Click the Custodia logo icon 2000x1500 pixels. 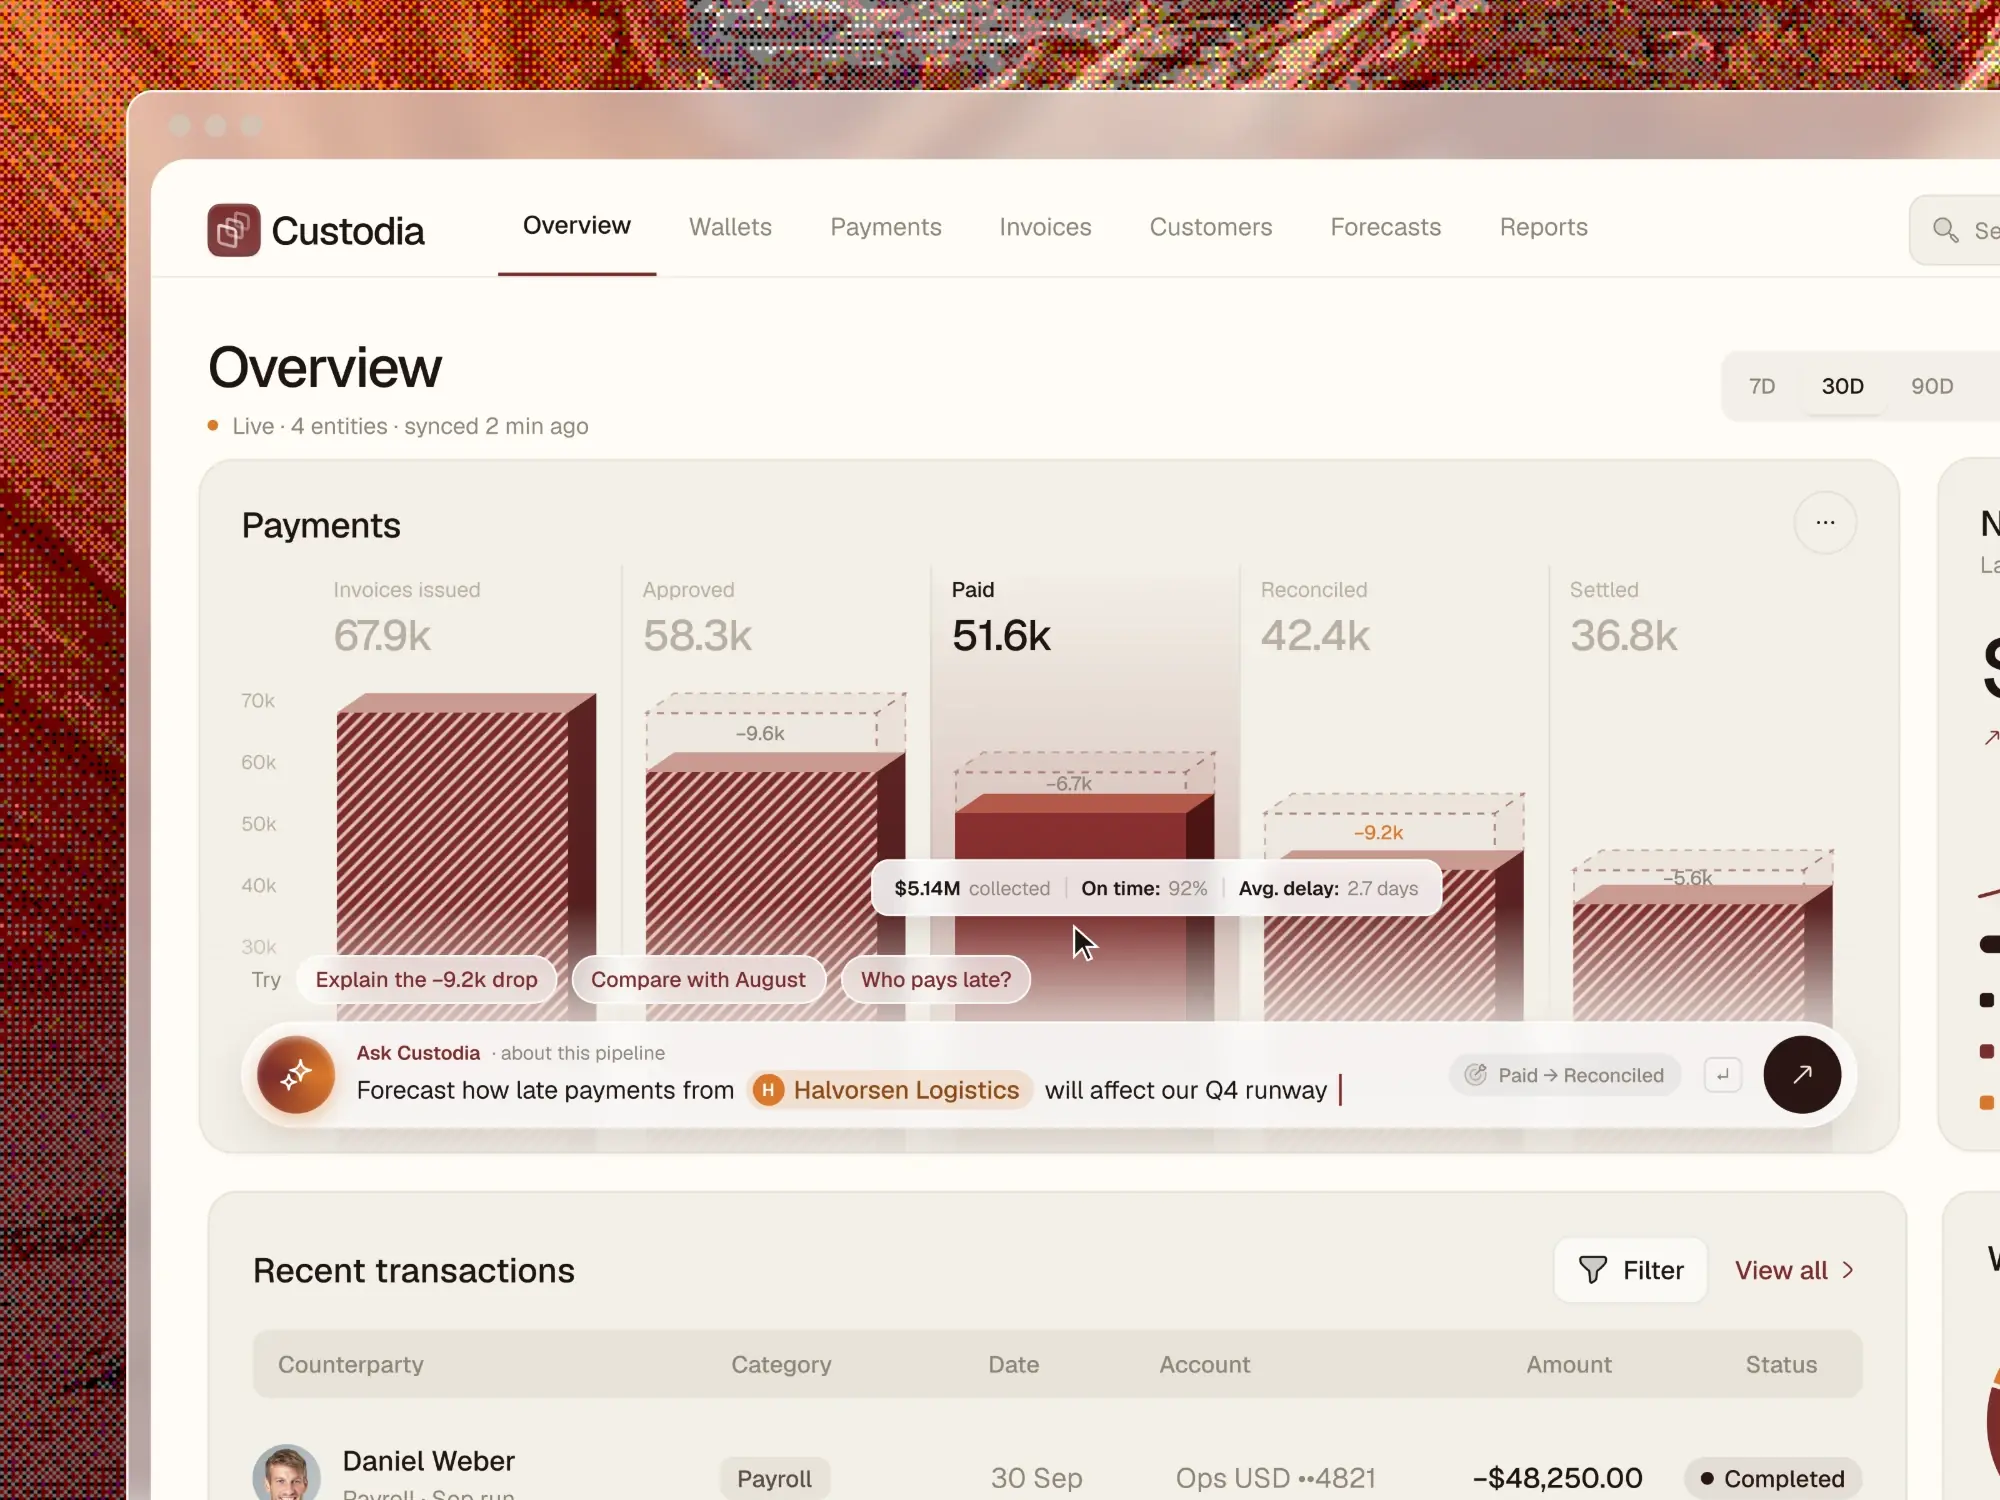[233, 230]
